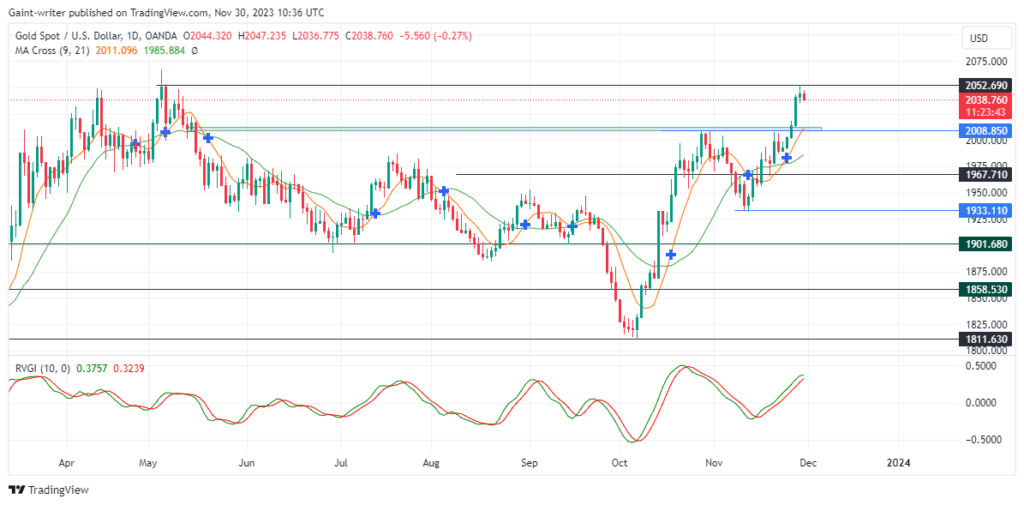Click the 1950.000 price axis label

click(985, 193)
